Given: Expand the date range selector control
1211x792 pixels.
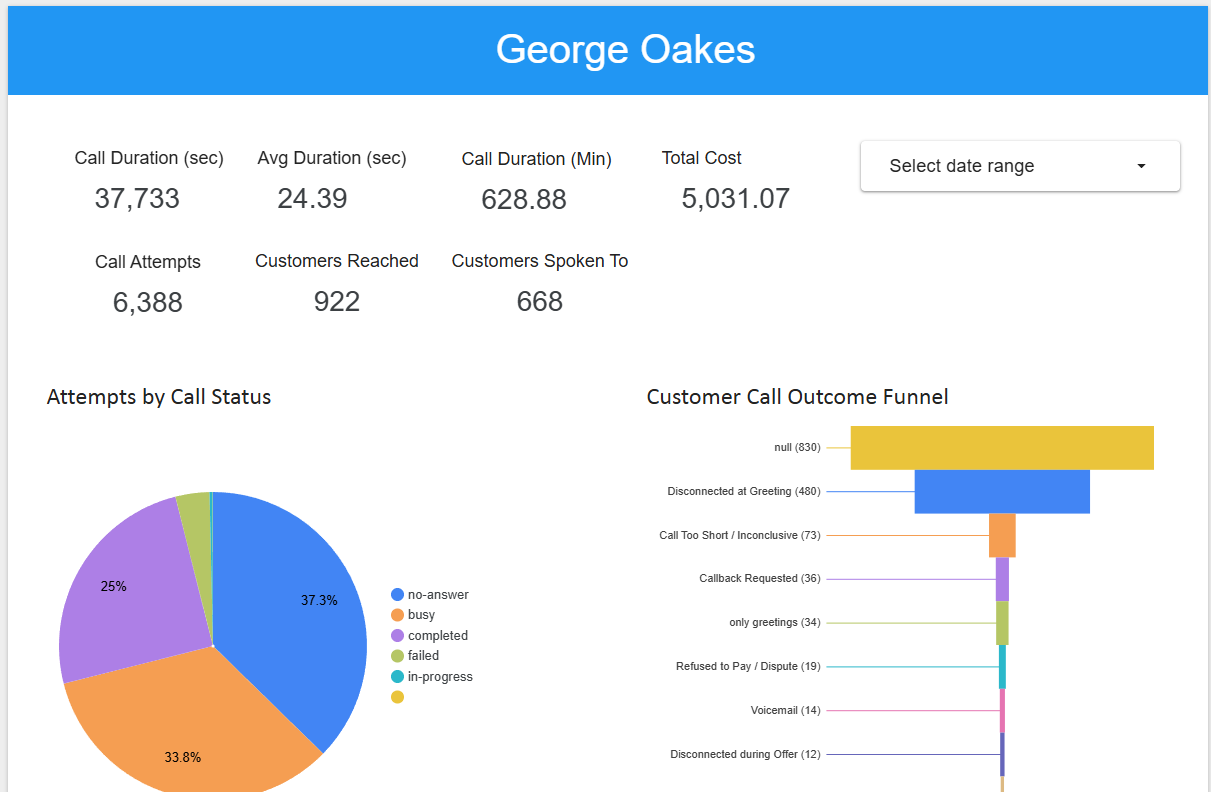Looking at the screenshot, I should tap(1019, 165).
